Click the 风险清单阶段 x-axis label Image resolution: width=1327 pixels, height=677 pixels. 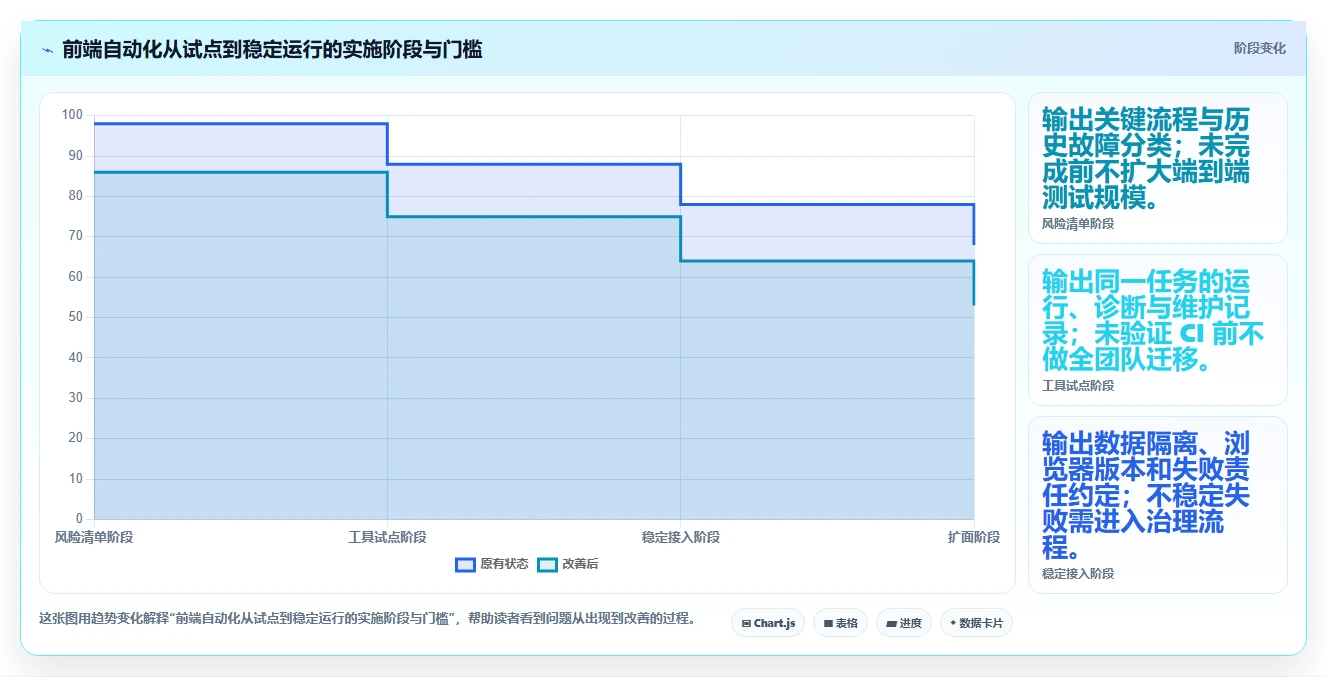(94, 537)
